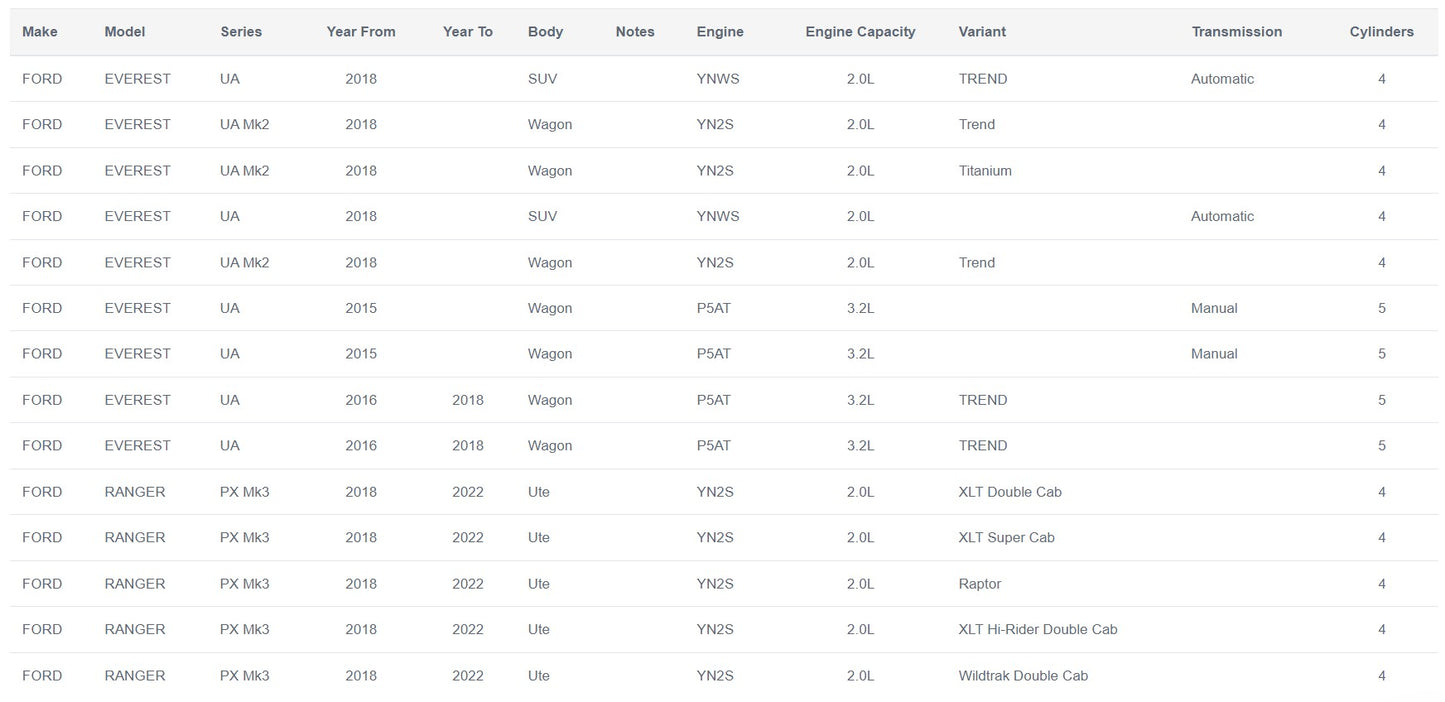1445x702 pixels.
Task: Select the Titanium variant cell
Action: point(985,171)
